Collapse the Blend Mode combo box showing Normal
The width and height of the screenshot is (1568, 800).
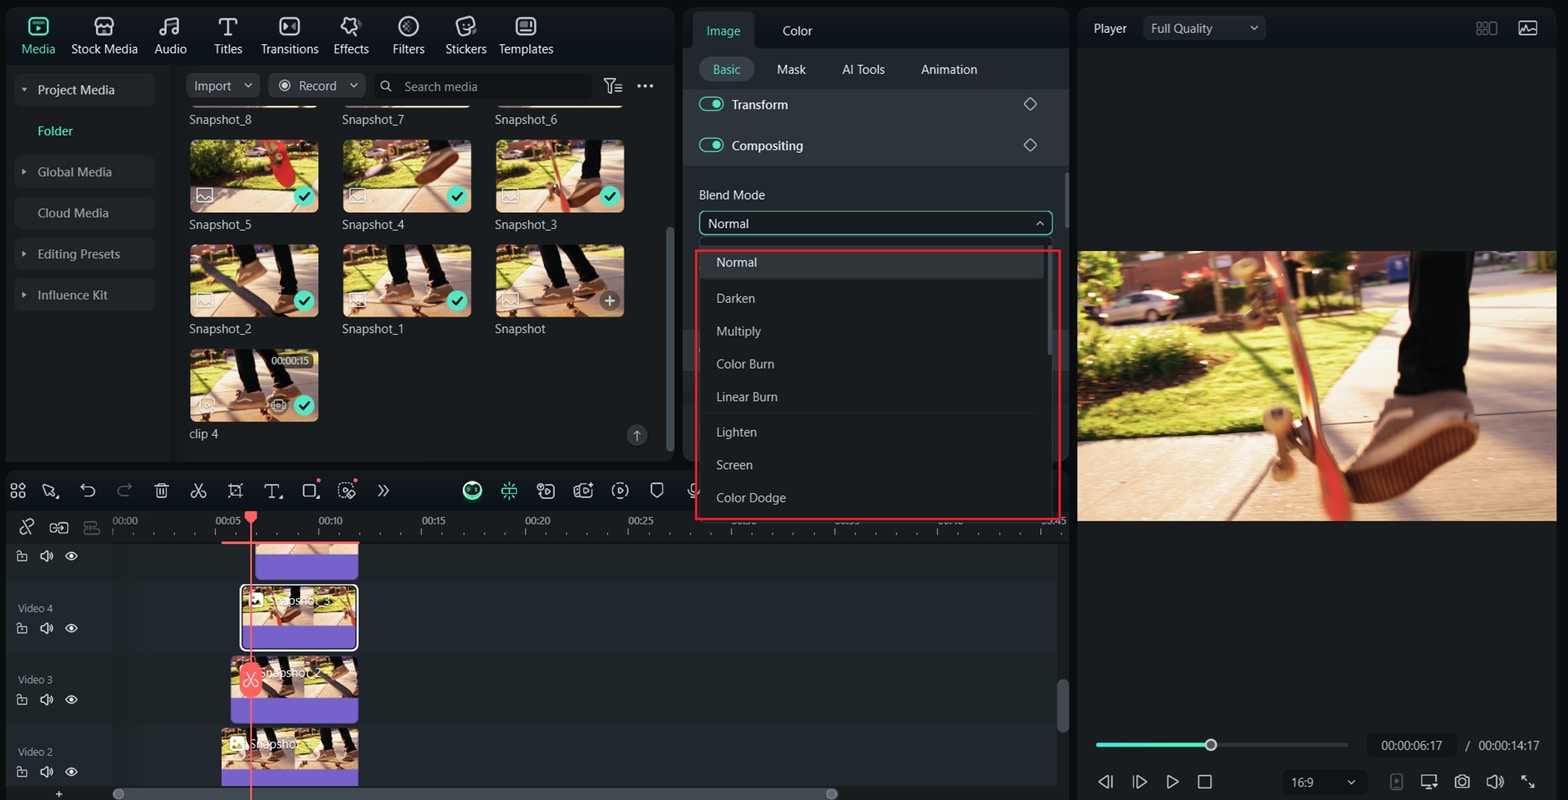click(x=876, y=223)
